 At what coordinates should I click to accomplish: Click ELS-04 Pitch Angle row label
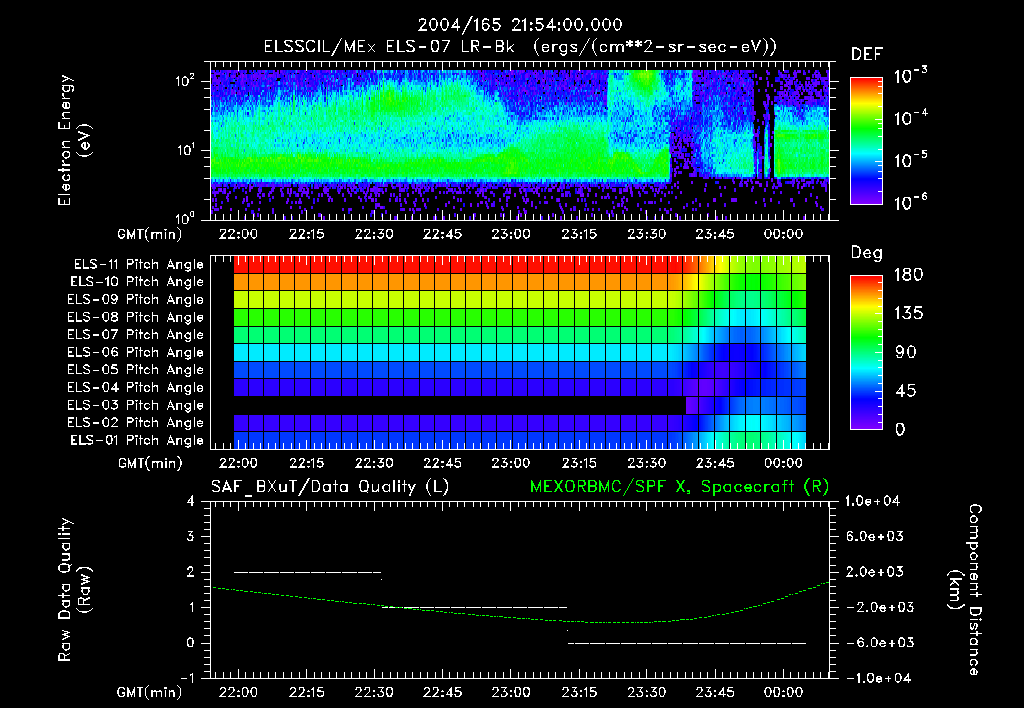click(x=136, y=388)
